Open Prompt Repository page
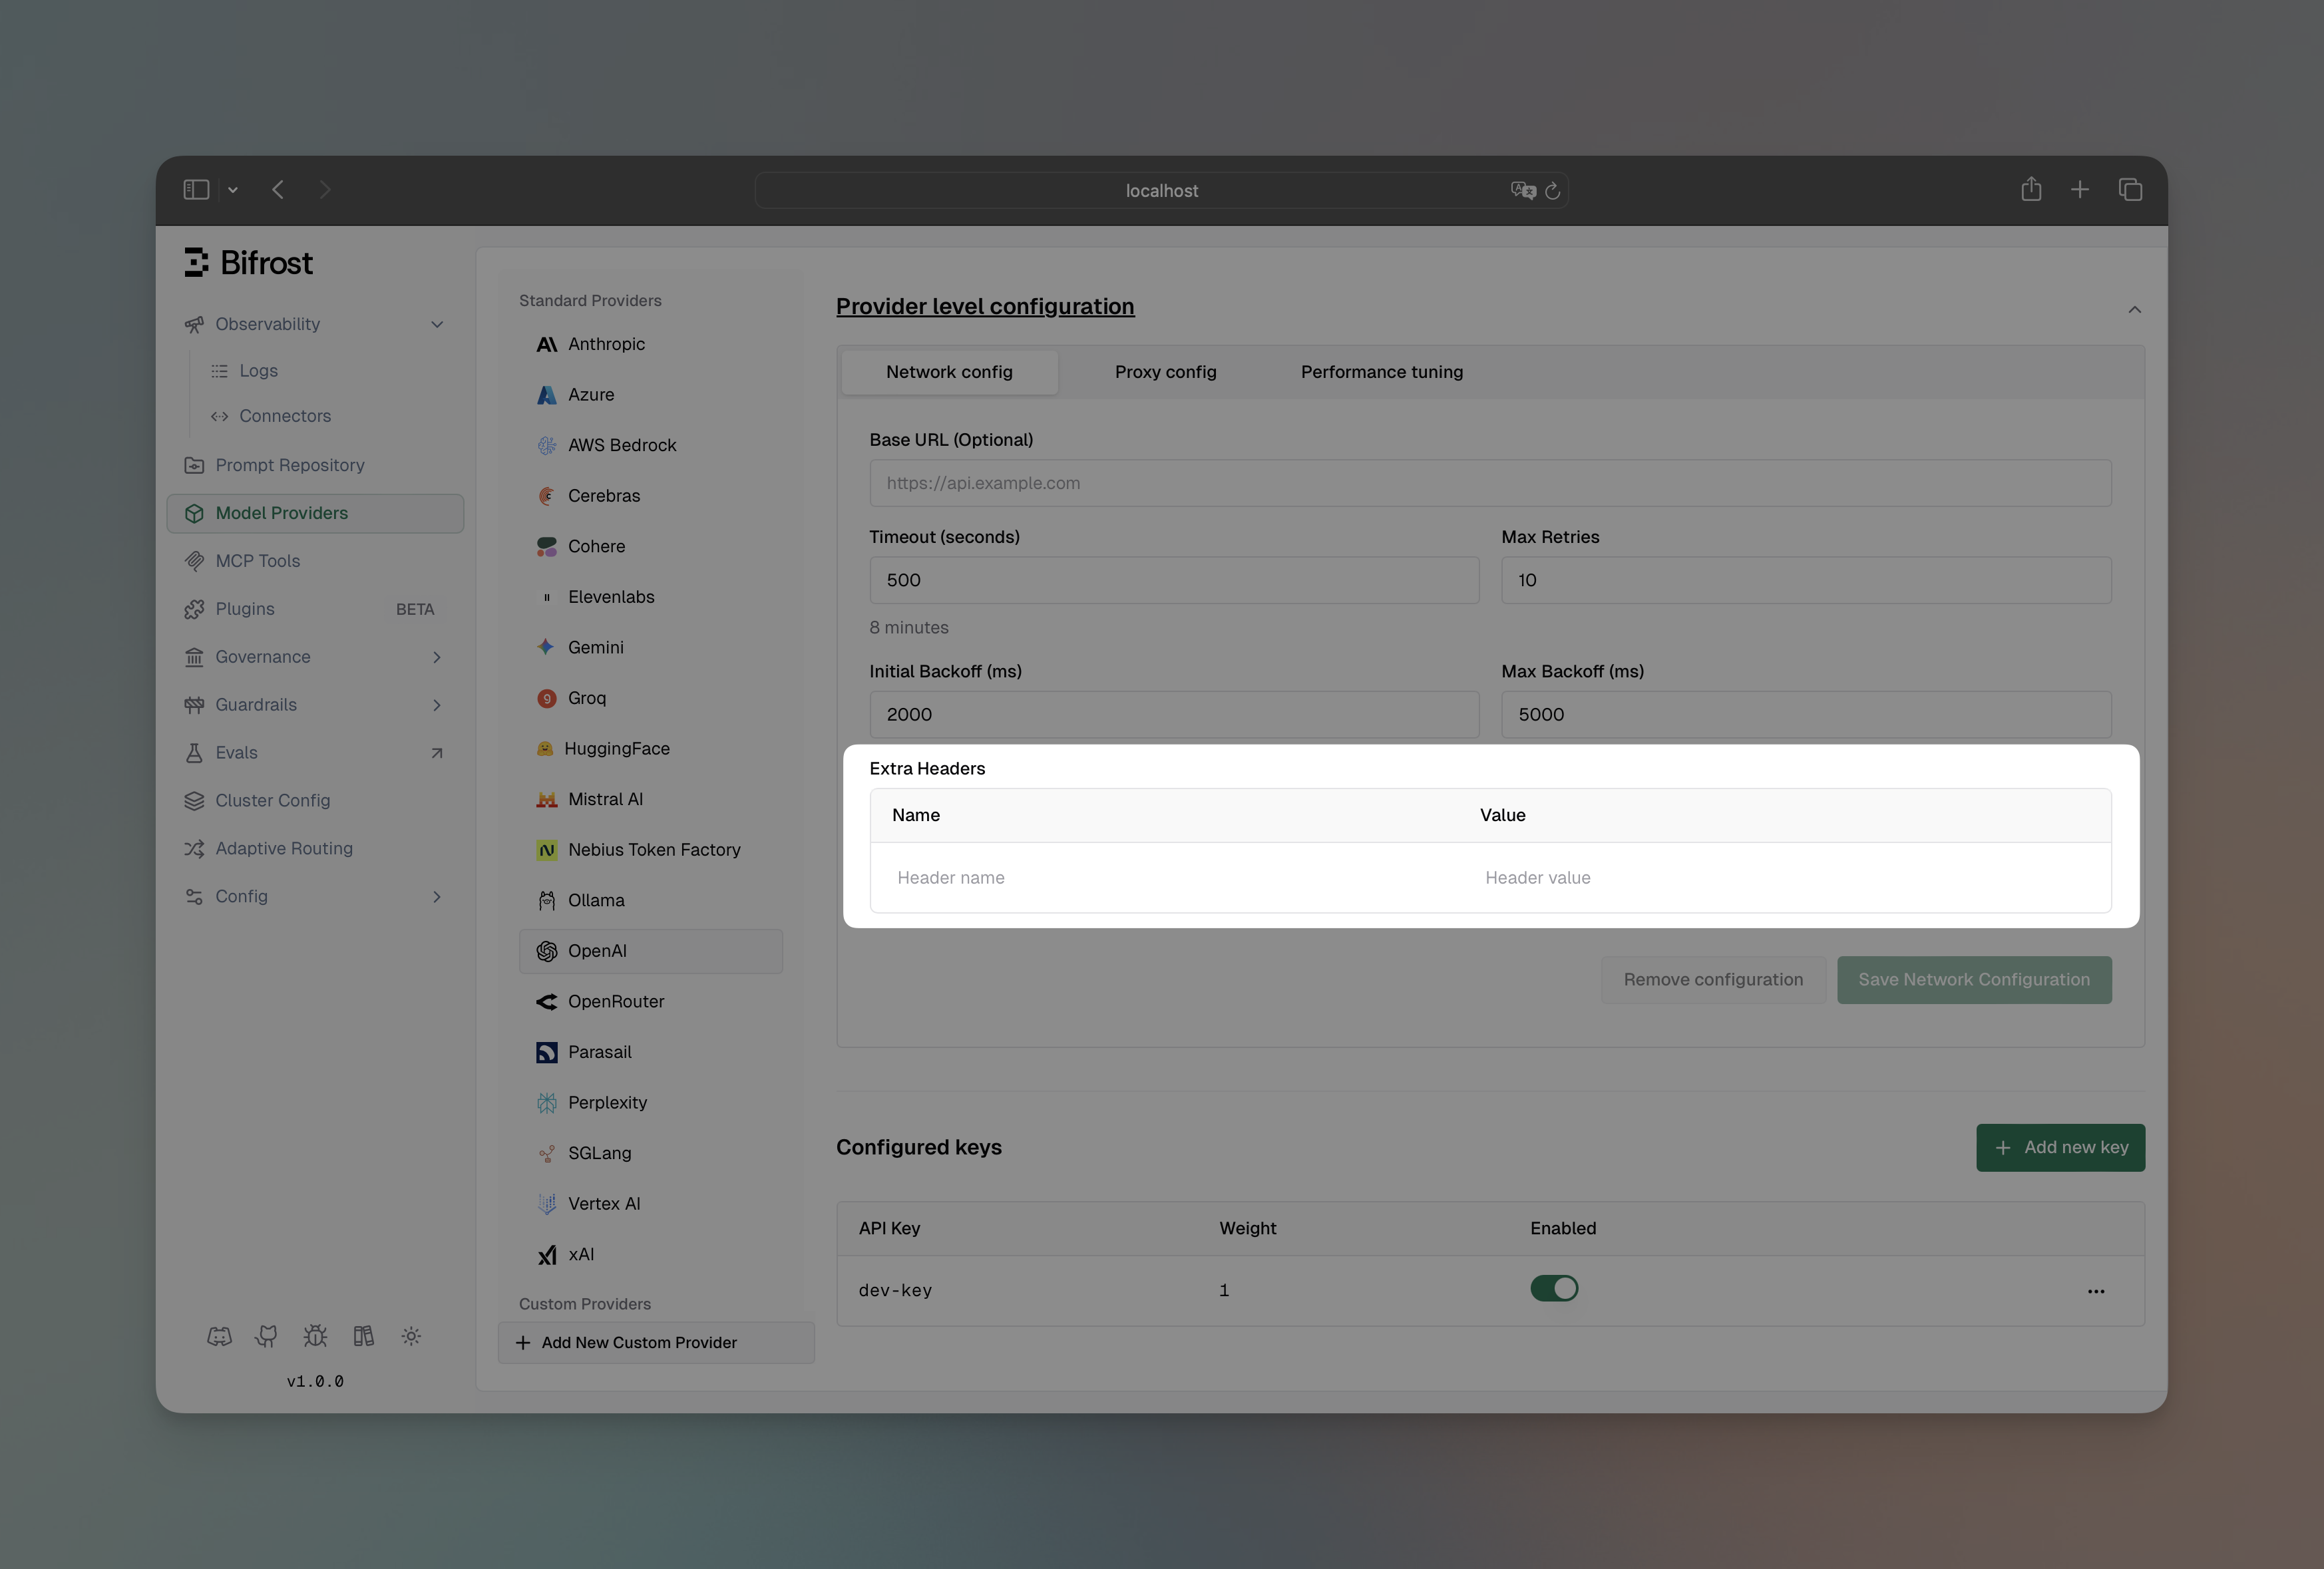 (315, 465)
